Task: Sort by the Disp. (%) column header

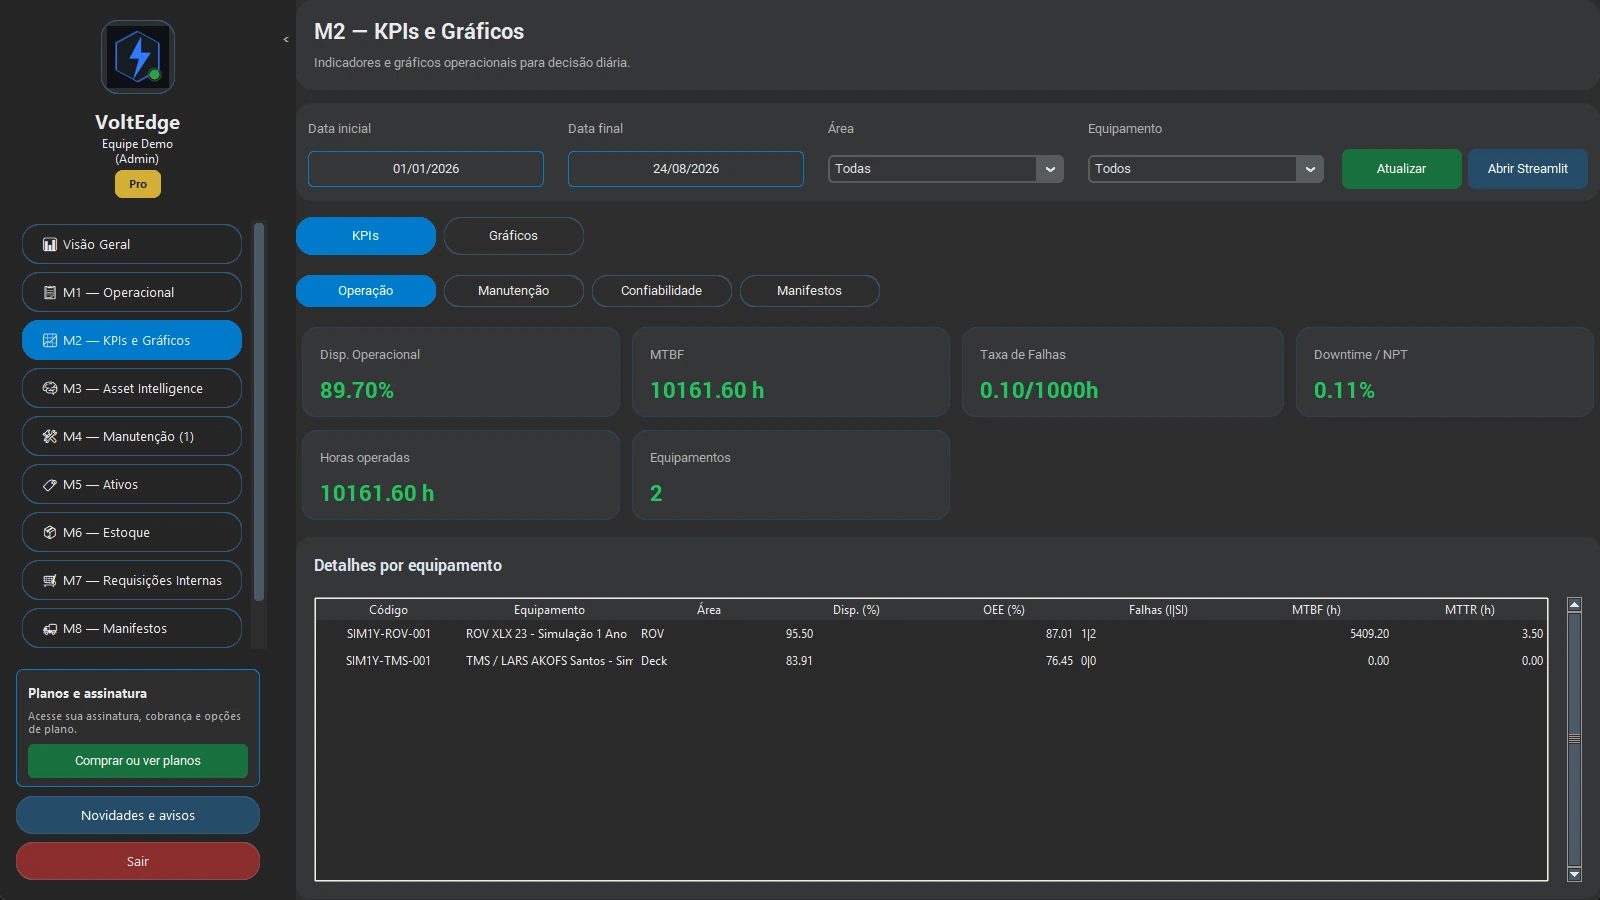Action: [x=856, y=610]
